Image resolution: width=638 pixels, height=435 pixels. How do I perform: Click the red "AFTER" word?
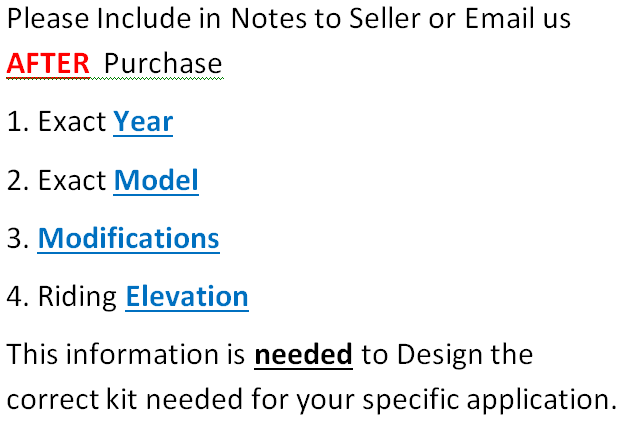click(48, 64)
